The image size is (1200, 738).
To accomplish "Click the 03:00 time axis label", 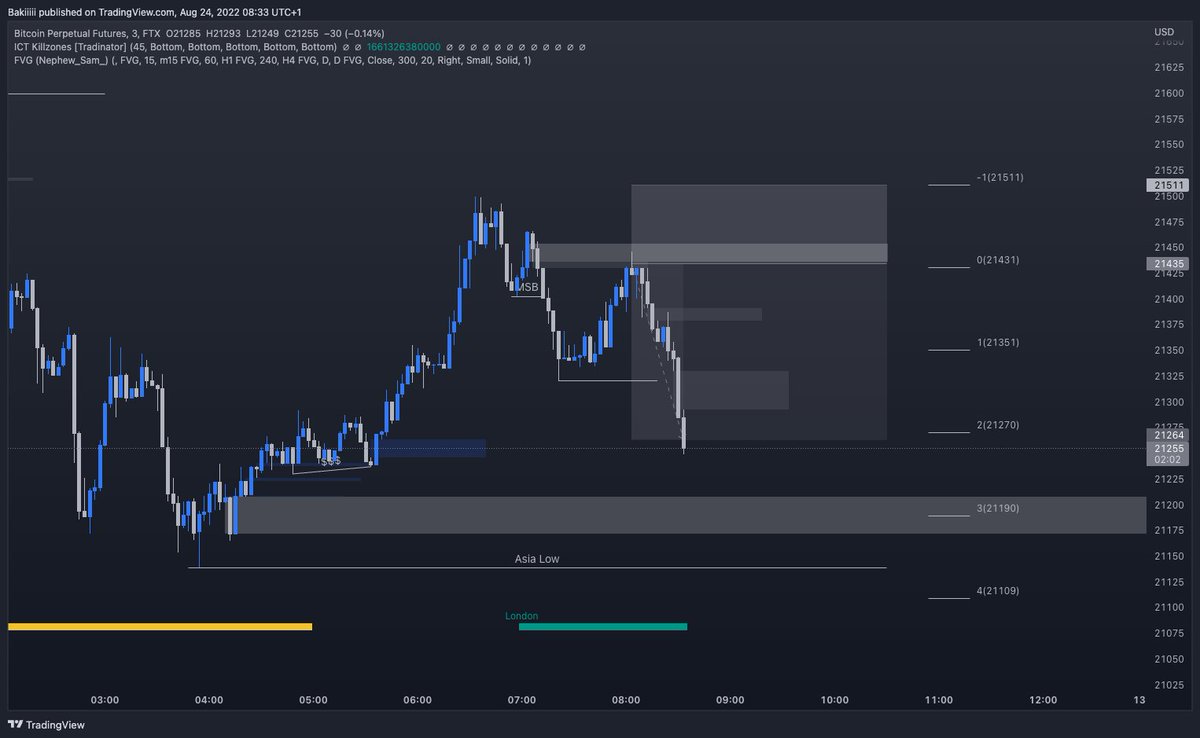I will (x=104, y=700).
